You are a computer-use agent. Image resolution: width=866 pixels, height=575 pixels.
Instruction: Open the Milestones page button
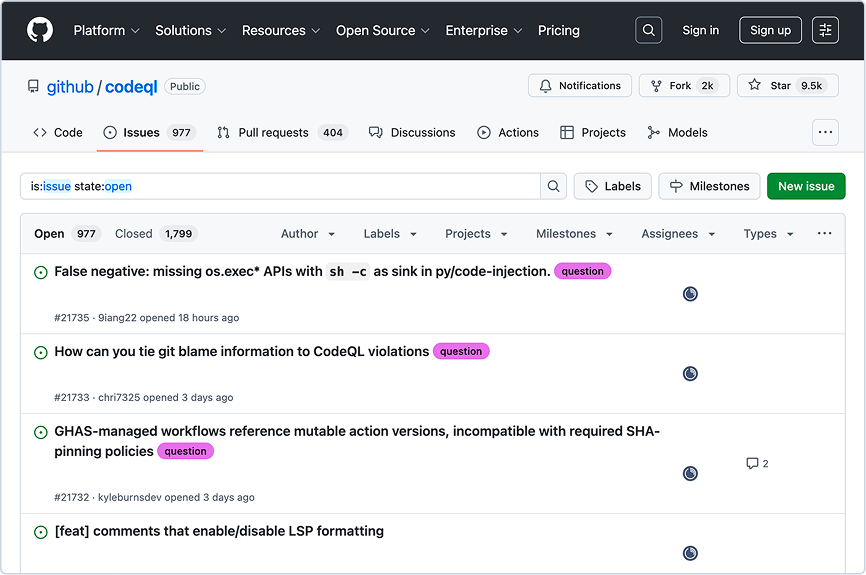click(709, 186)
